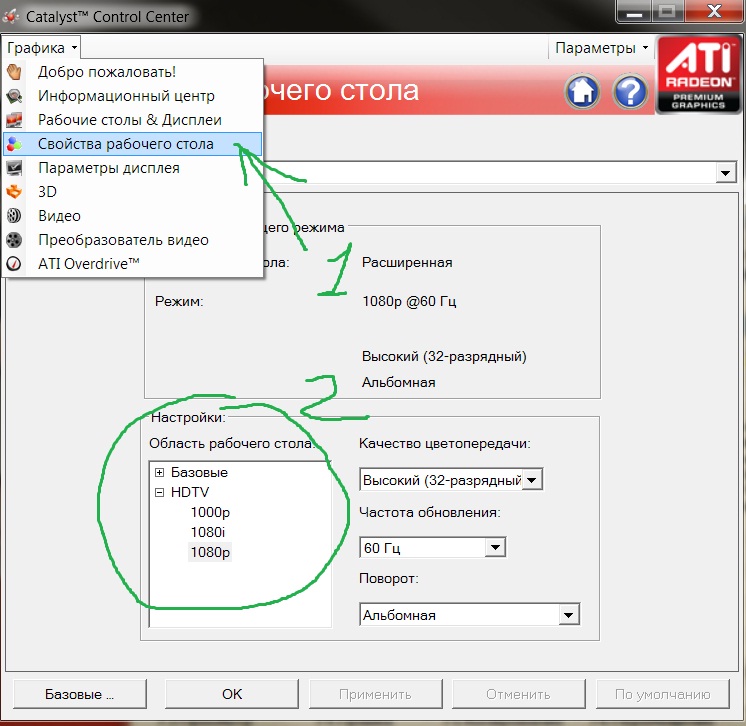Click the Применить button

pos(375,694)
